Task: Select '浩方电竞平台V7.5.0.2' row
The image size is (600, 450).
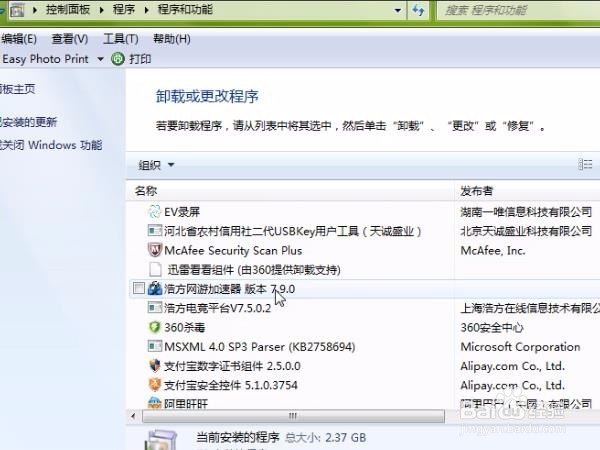Action: pyautogui.click(x=217, y=308)
